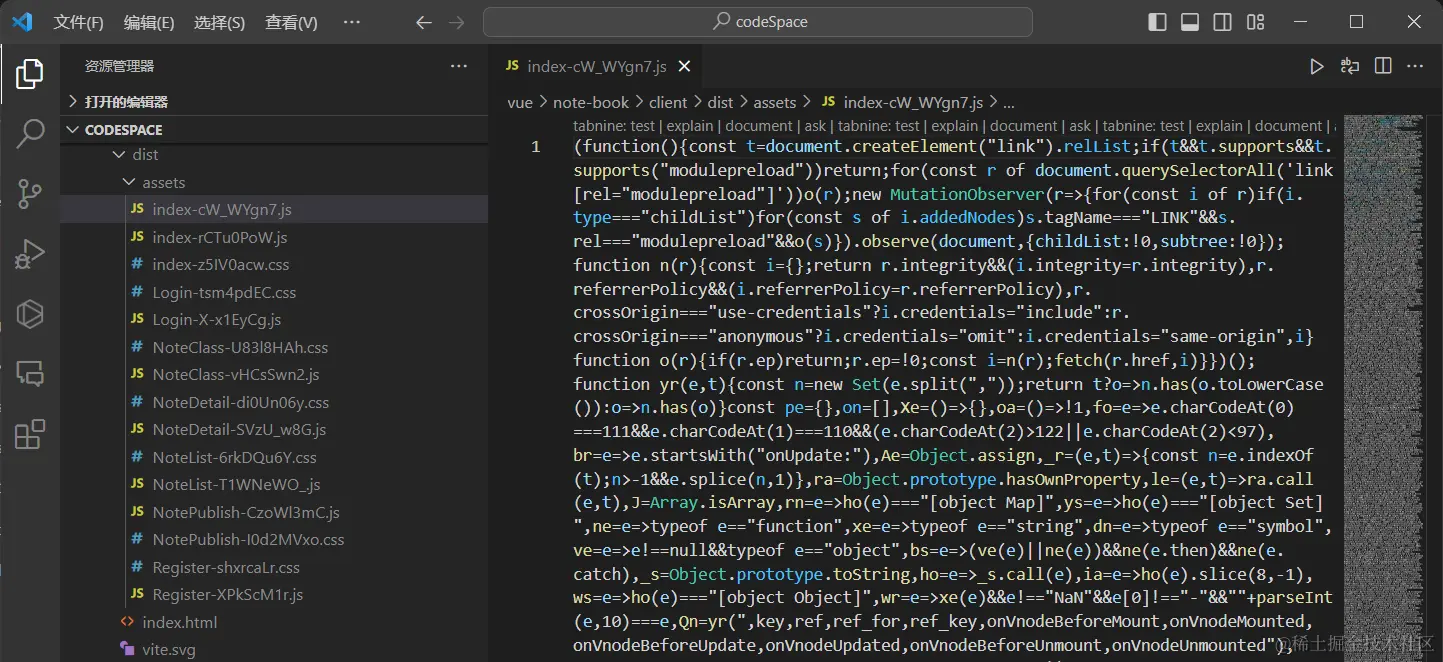
Task: Open the 查看(V) menu
Action: coord(291,22)
